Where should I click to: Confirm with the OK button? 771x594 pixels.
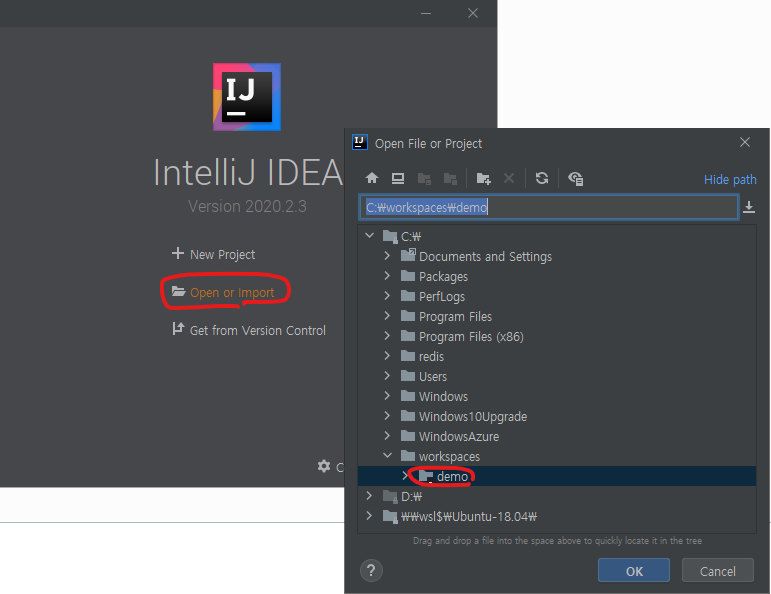633,571
